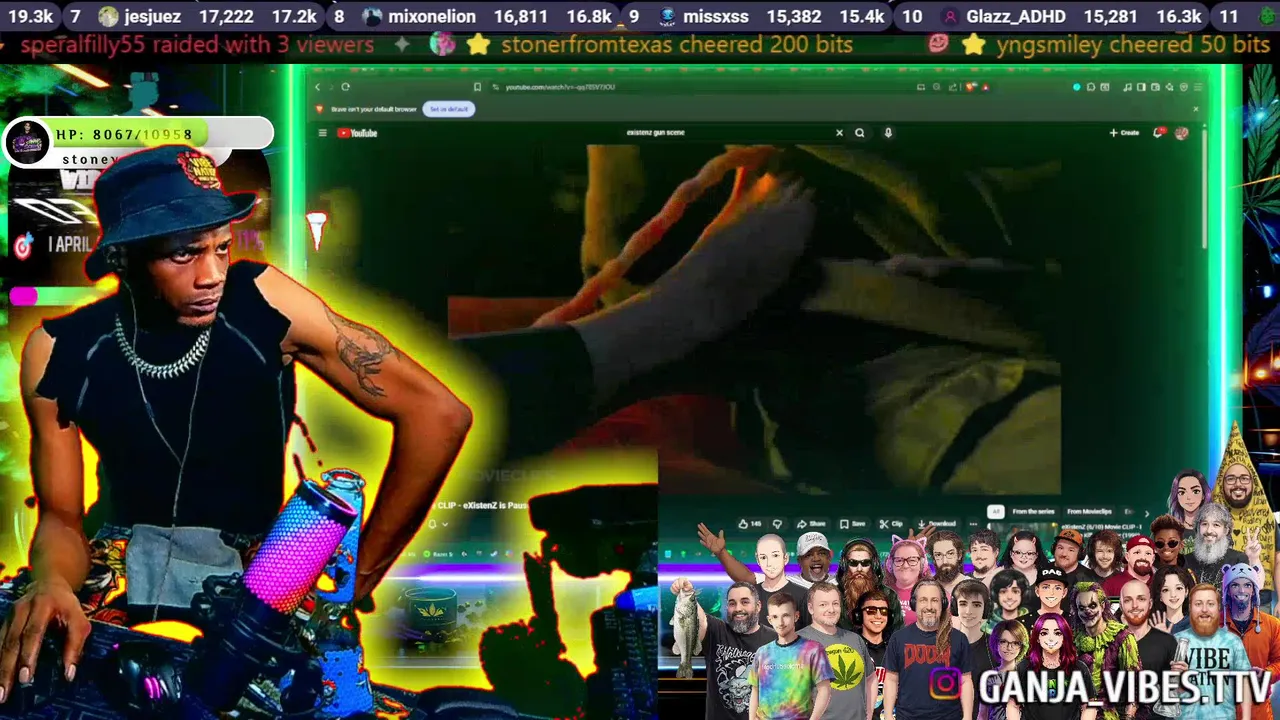Open the Brave browser main menu
Image resolution: width=1280 pixels, height=720 pixels.
(x=1197, y=87)
